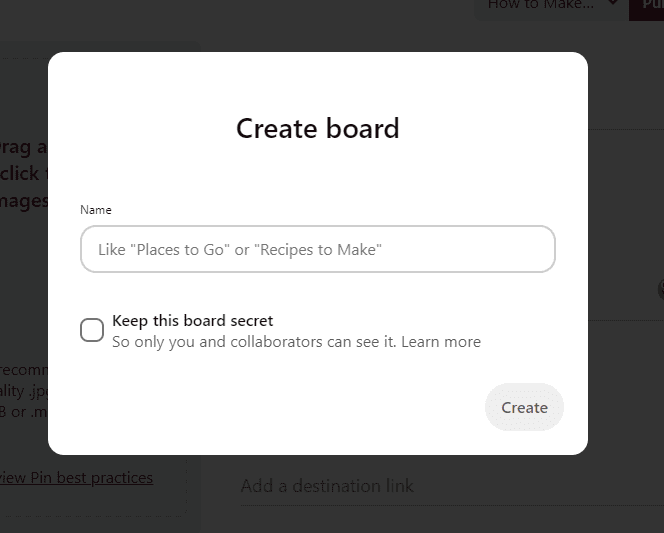Click the "Keep this board secret" label text
664x533 pixels.
tap(193, 321)
